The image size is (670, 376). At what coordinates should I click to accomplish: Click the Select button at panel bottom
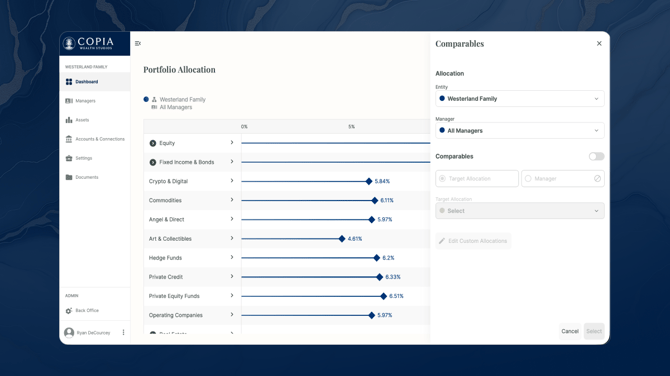pos(594,331)
